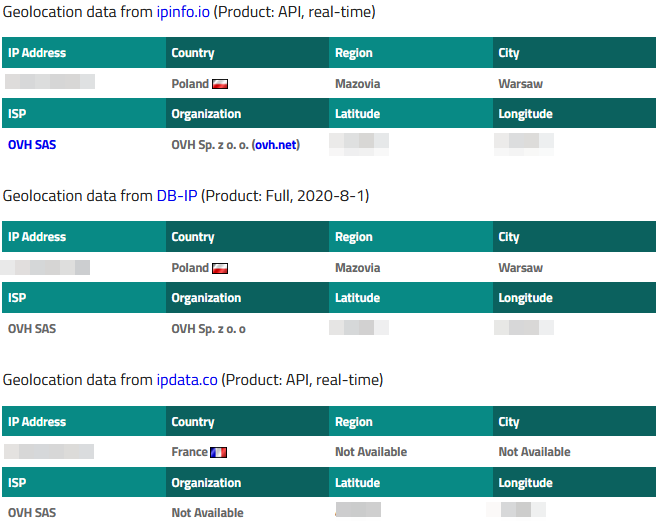Follow the ipdata.co link
This screenshot has width=666, height=530.
tap(187, 380)
